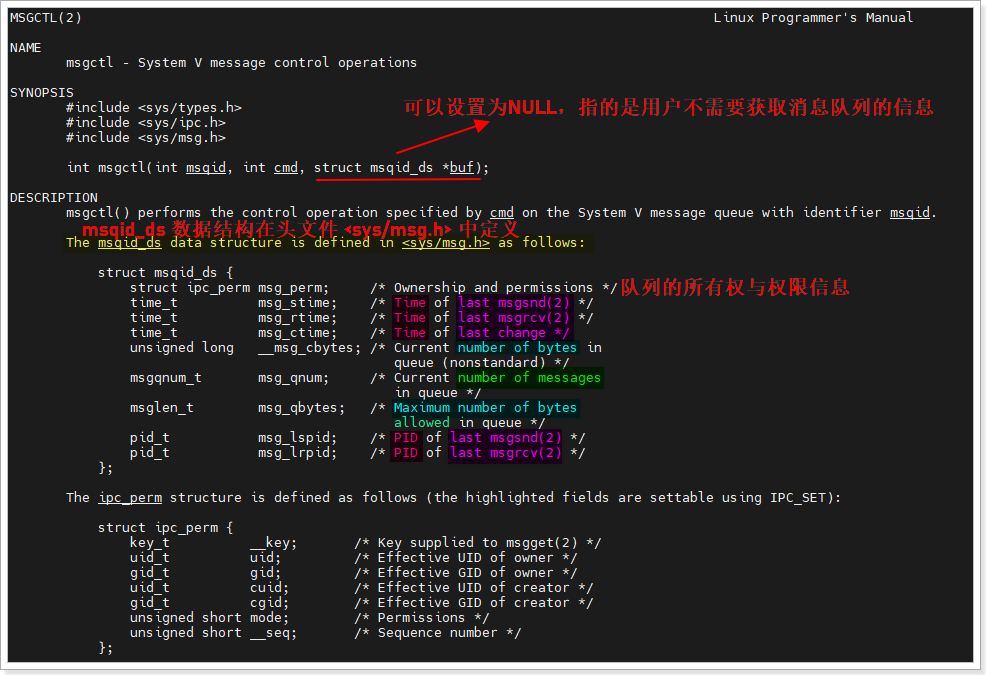This screenshot has width=986, height=675.
Task: Click the #include <sys/ipc.h> line
Action: tap(146, 123)
